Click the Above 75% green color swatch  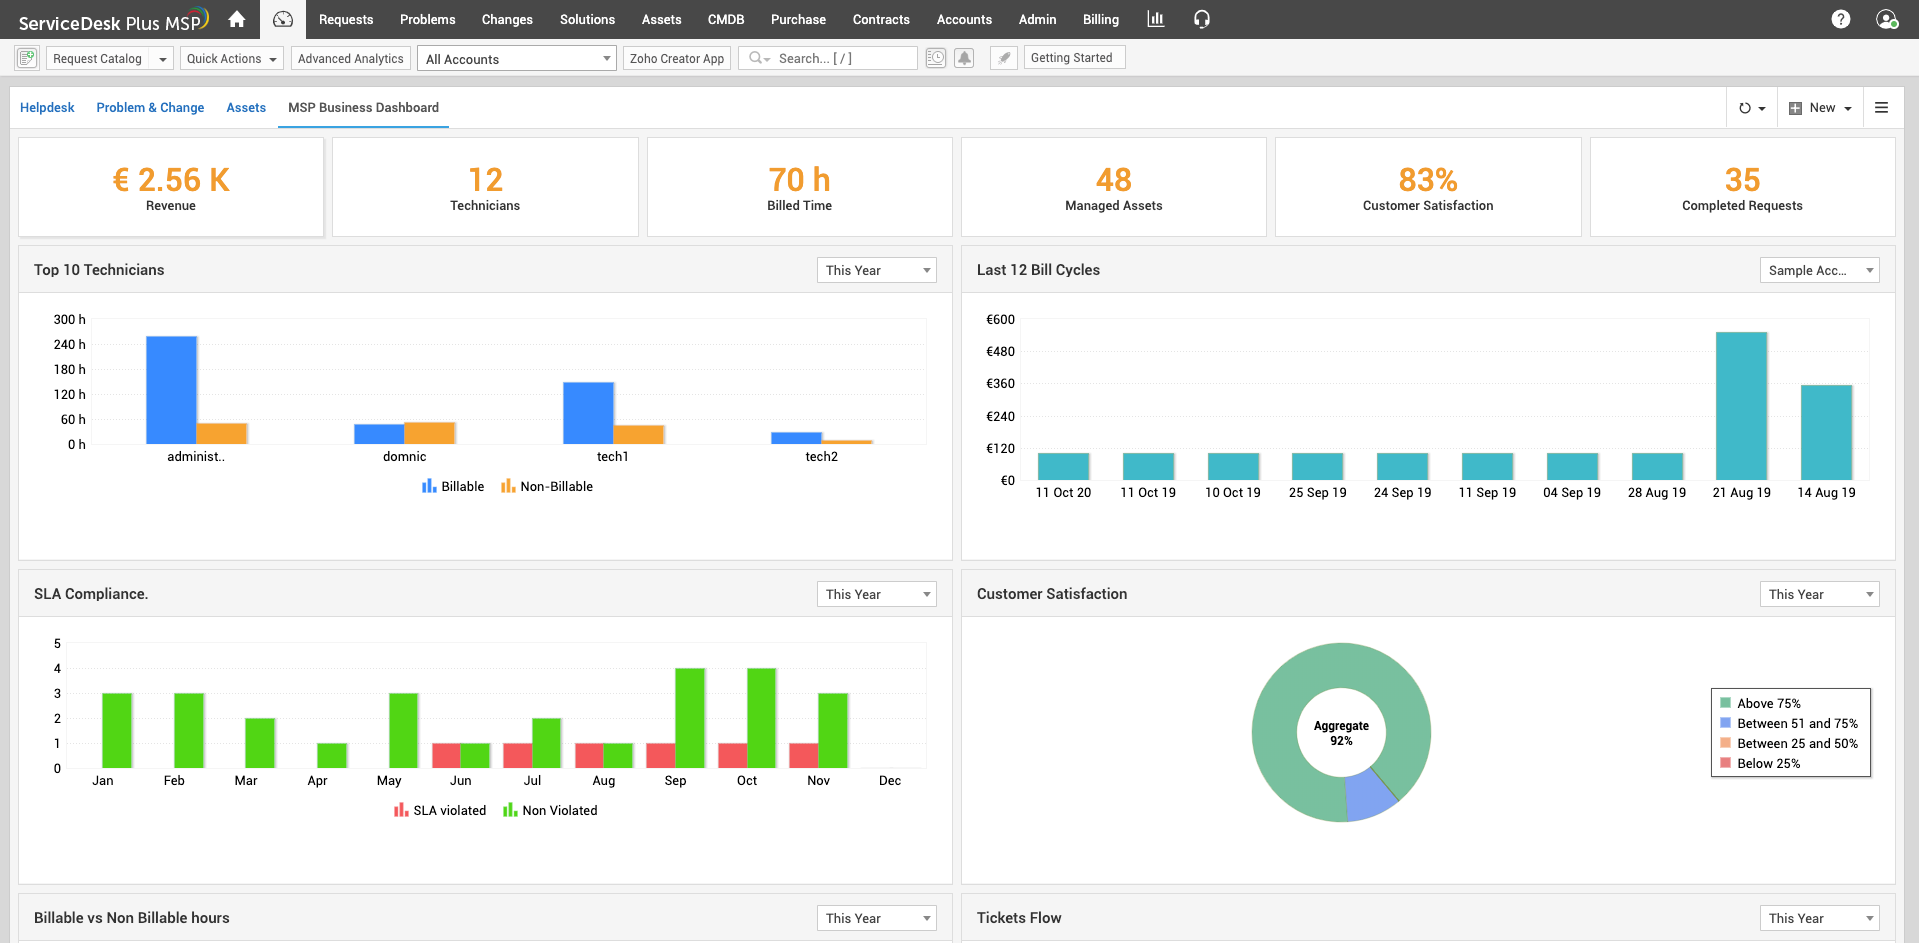click(x=1725, y=703)
